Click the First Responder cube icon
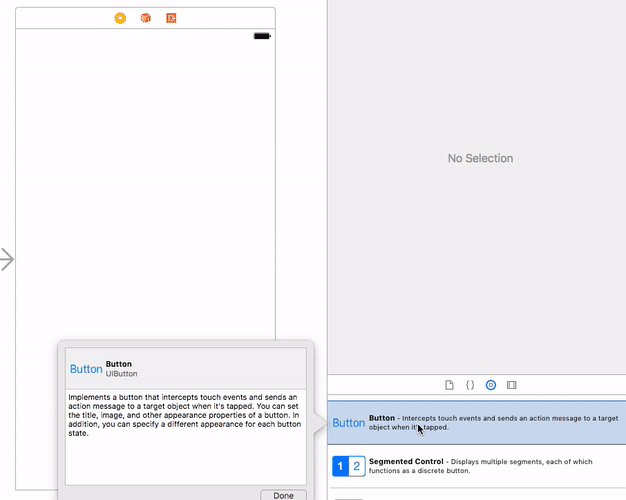Viewport: 626px width, 500px height. pos(146,18)
